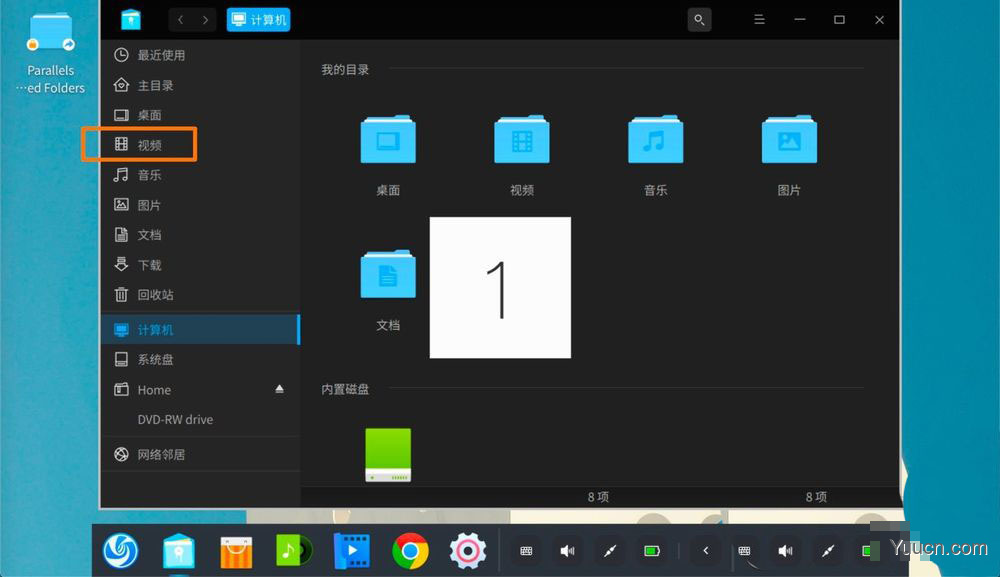Open Control Center from the dock

click(467, 550)
